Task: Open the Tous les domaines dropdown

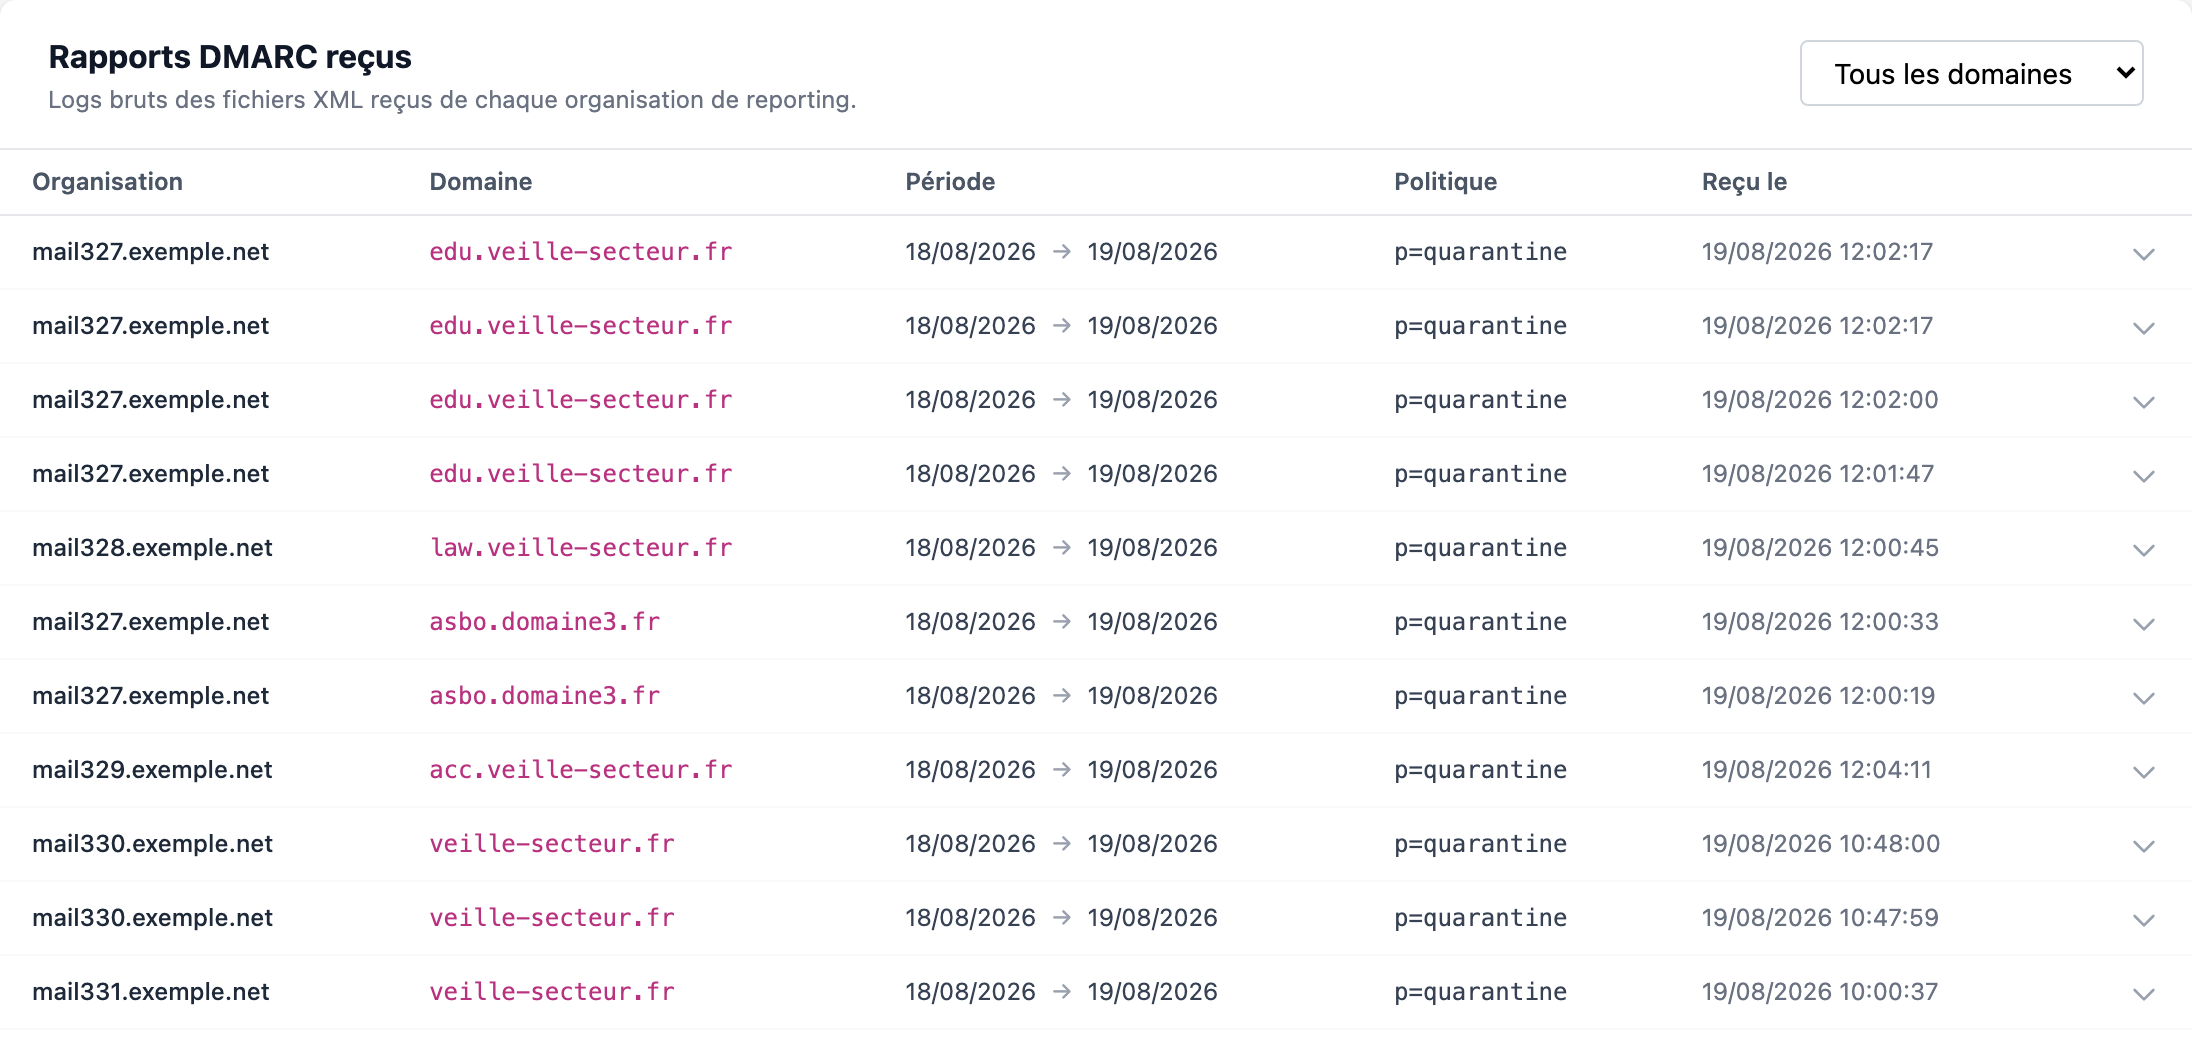Action: tap(1971, 73)
